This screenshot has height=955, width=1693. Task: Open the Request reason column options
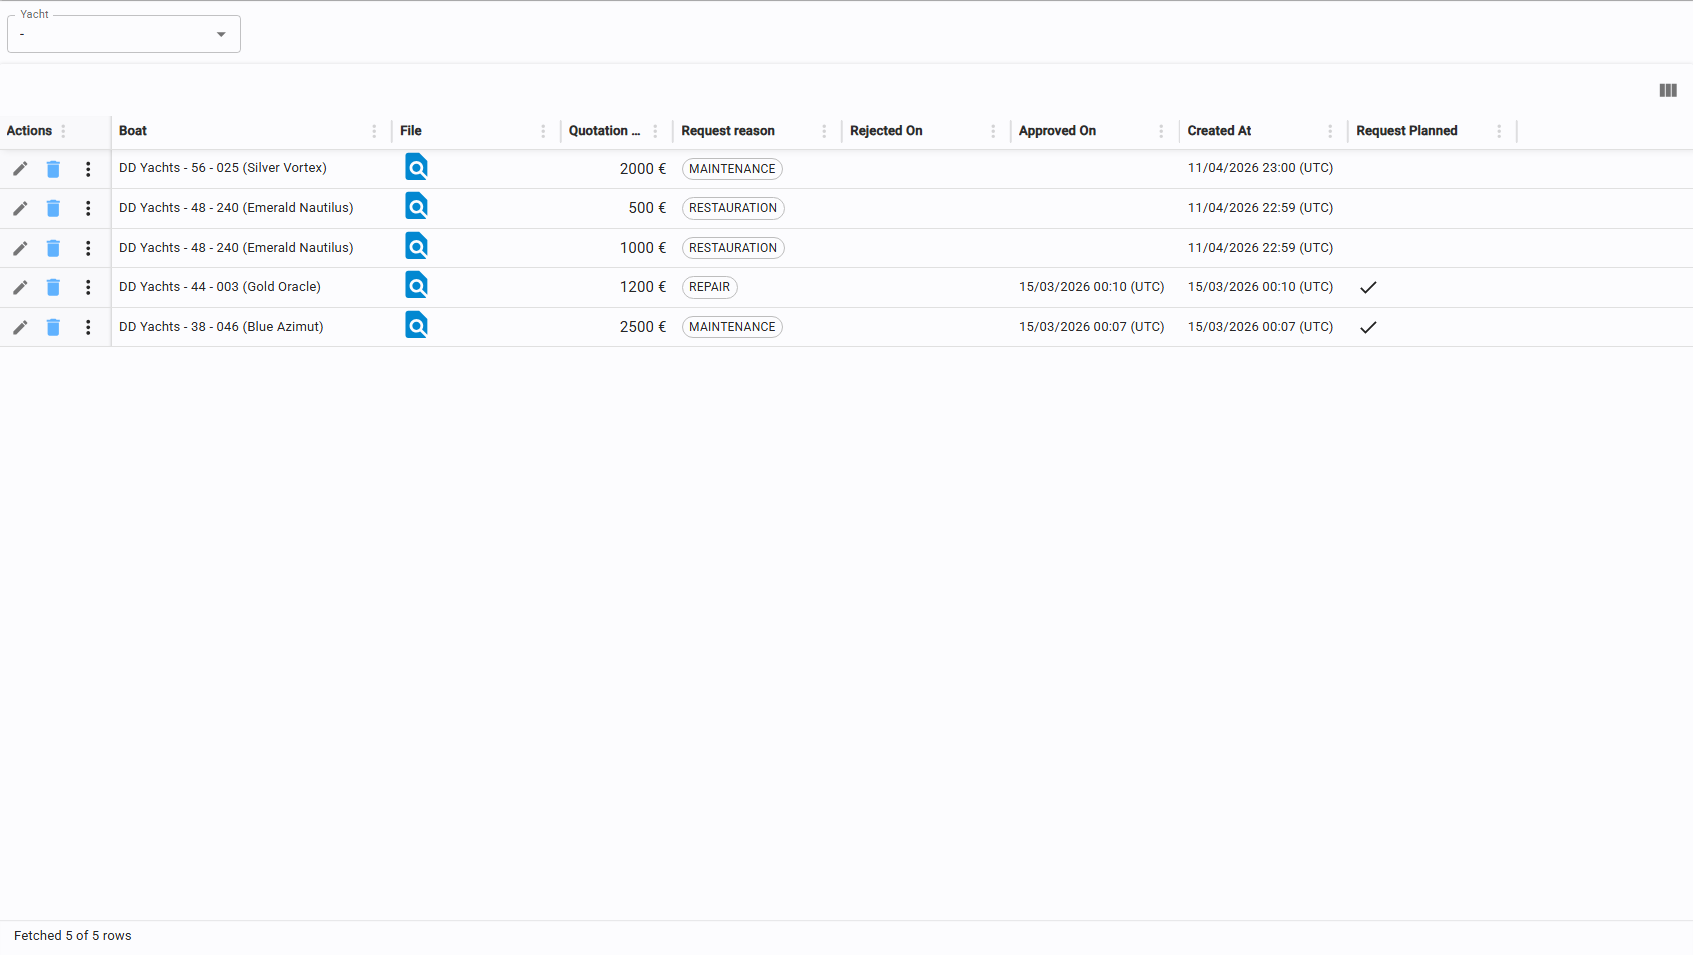click(824, 131)
